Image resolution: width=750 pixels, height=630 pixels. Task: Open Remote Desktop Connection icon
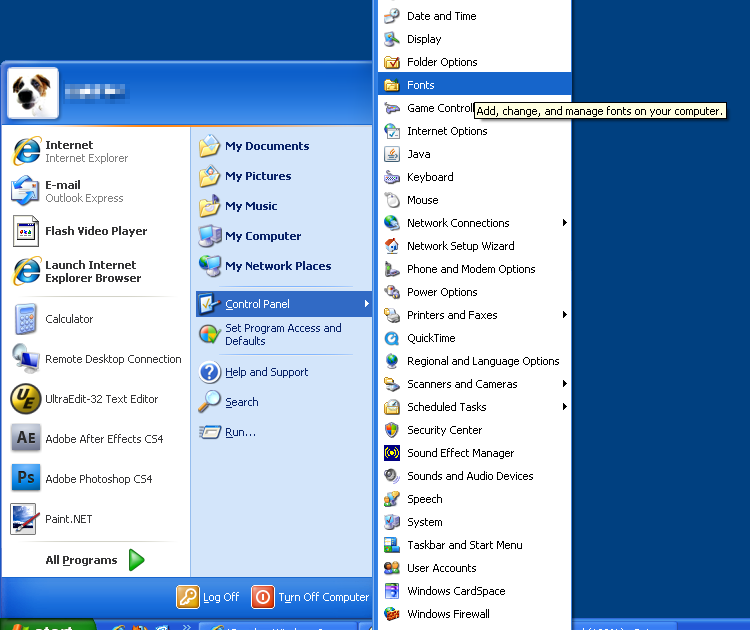click(x=26, y=359)
